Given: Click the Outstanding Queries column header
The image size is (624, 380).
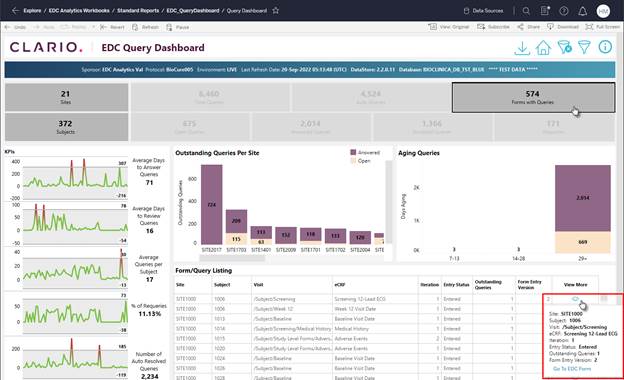Looking at the screenshot, I should pyautogui.click(x=488, y=285).
